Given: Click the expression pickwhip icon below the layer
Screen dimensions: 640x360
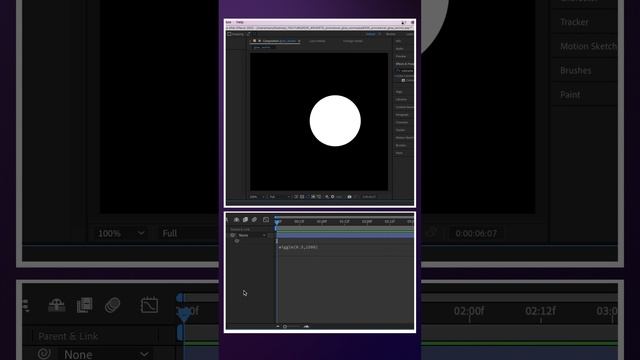Looking at the screenshot, I should tap(237, 241).
